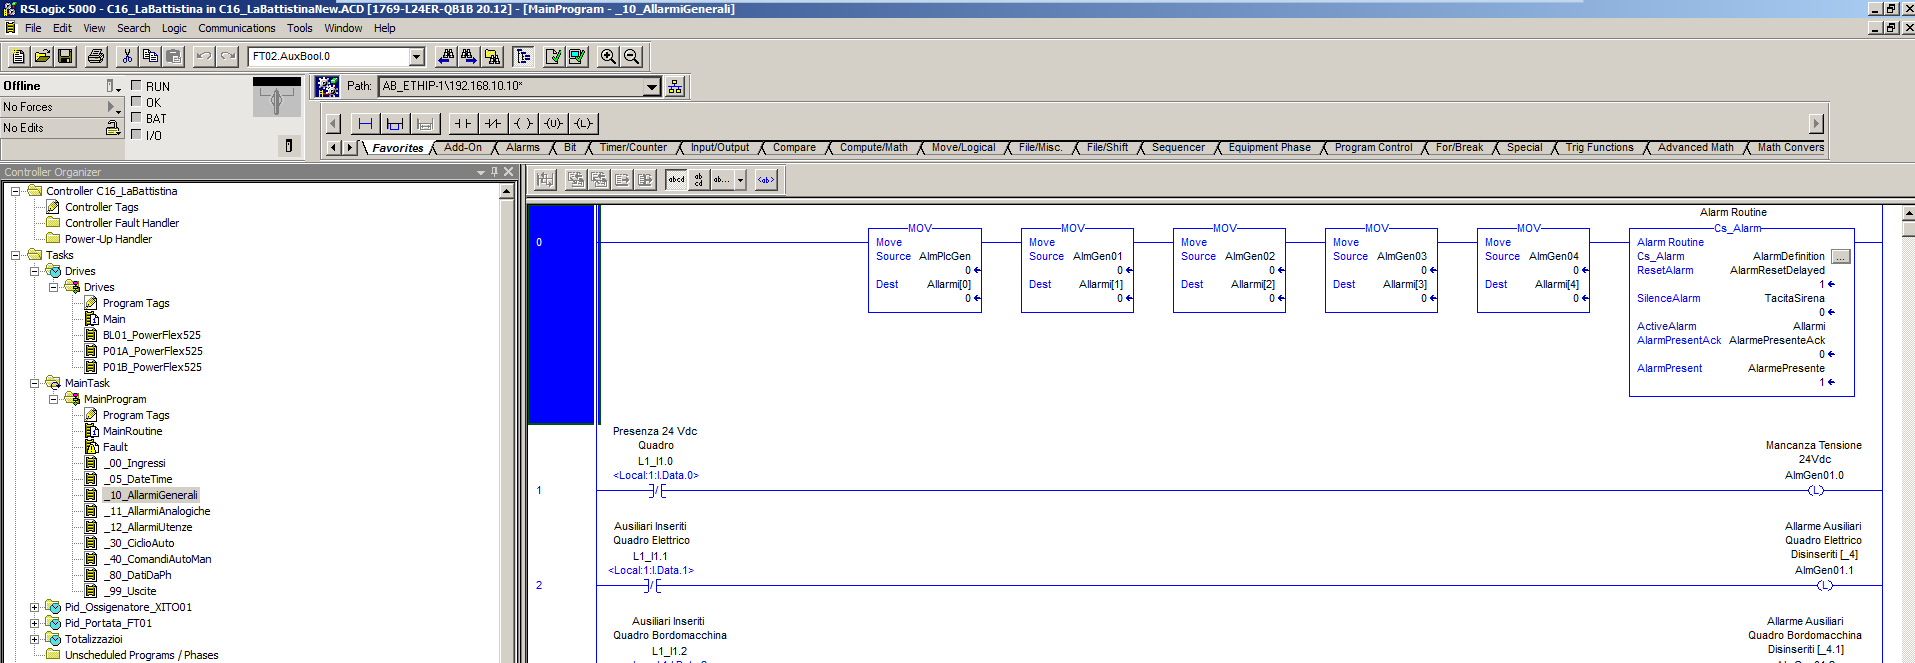
Task: Expand the Pid_Portata_FT01 node
Action: pos(35,623)
